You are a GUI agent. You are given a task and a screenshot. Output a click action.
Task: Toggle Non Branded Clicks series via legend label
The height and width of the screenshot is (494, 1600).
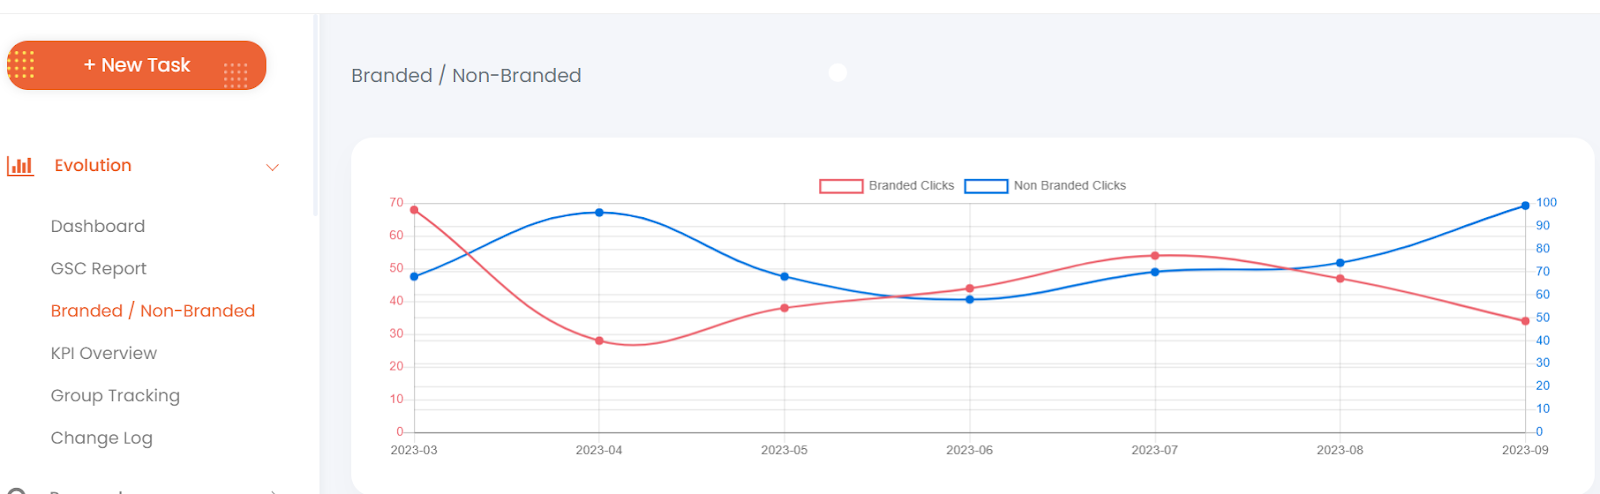pos(1069,186)
